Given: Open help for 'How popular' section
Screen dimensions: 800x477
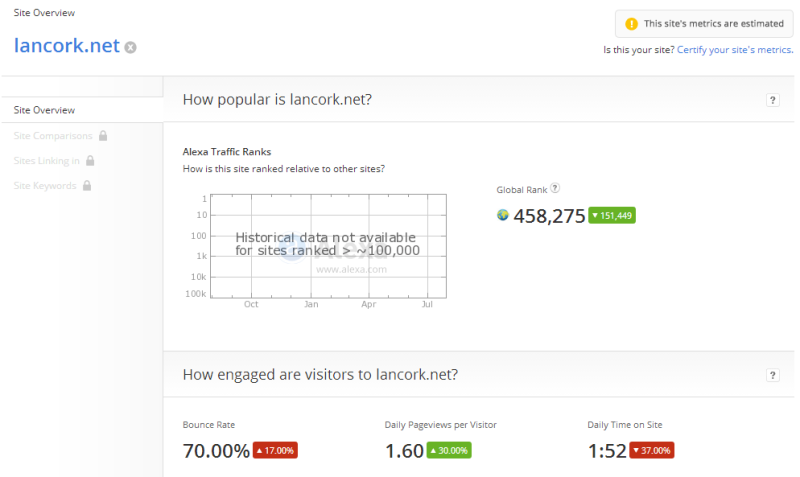Looking at the screenshot, I should click(772, 100).
